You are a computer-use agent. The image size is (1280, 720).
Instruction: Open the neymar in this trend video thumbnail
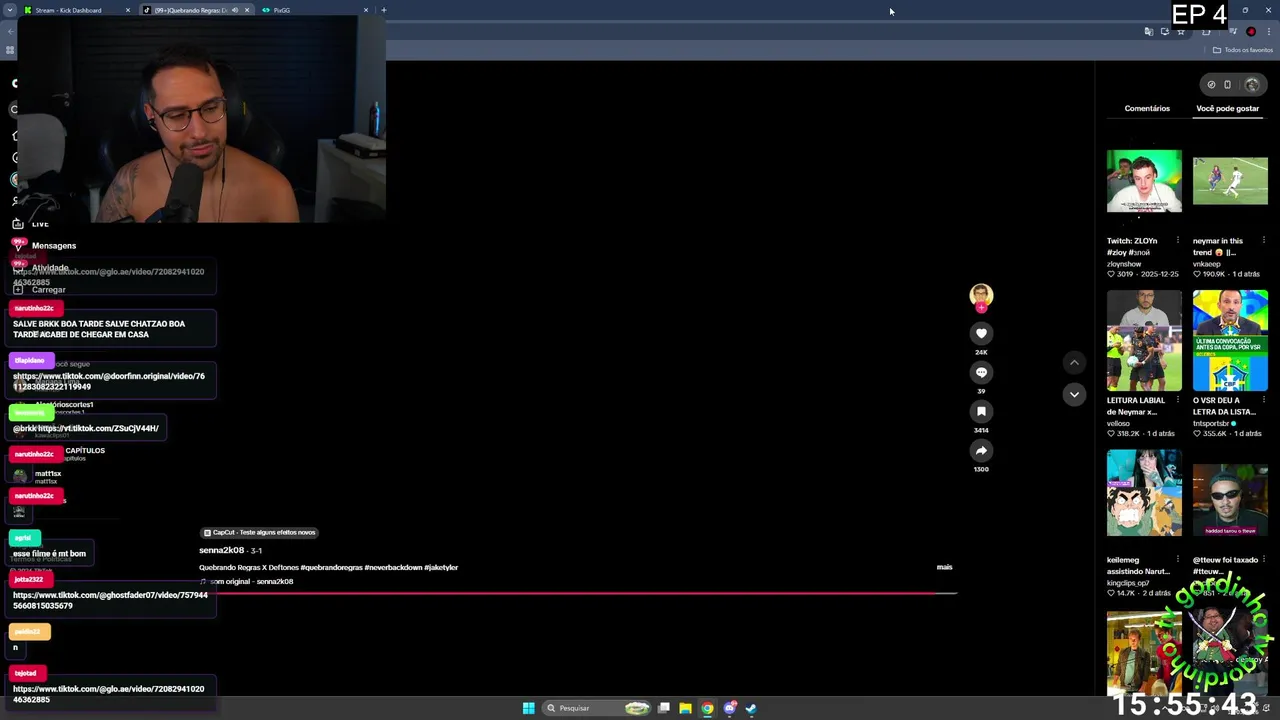1230,181
